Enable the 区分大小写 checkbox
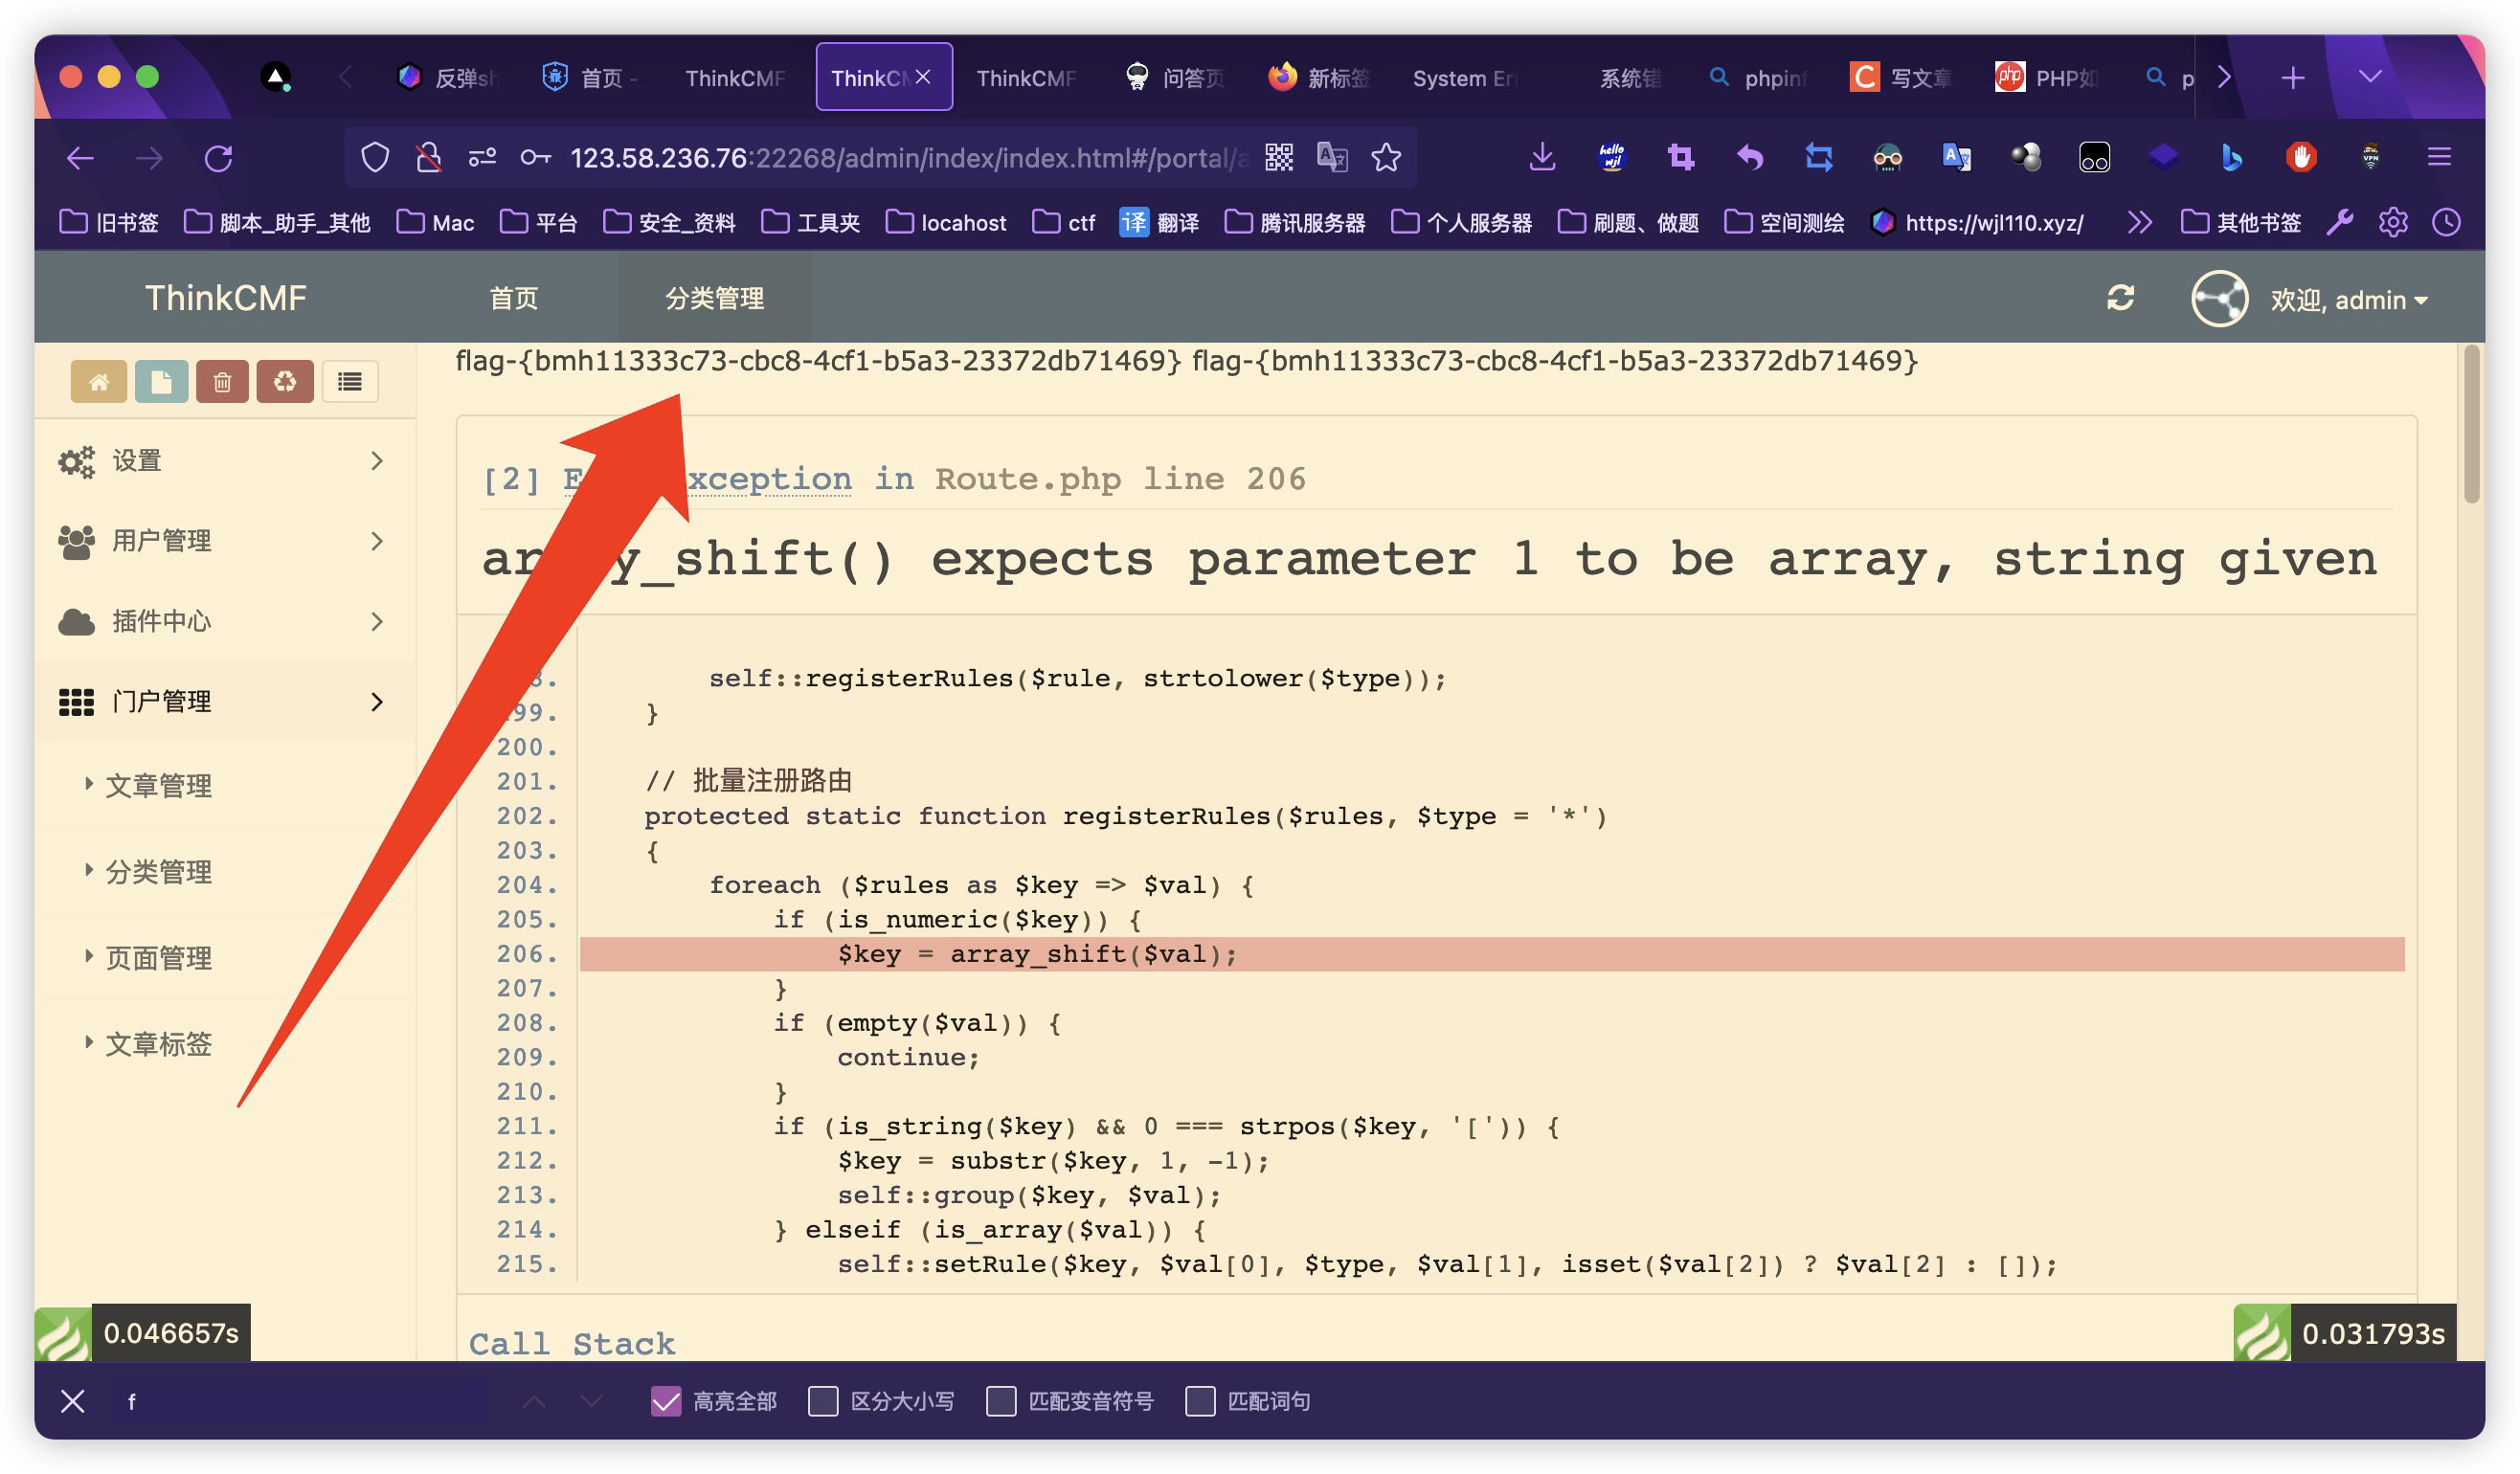The image size is (2520, 1474). 823,1401
